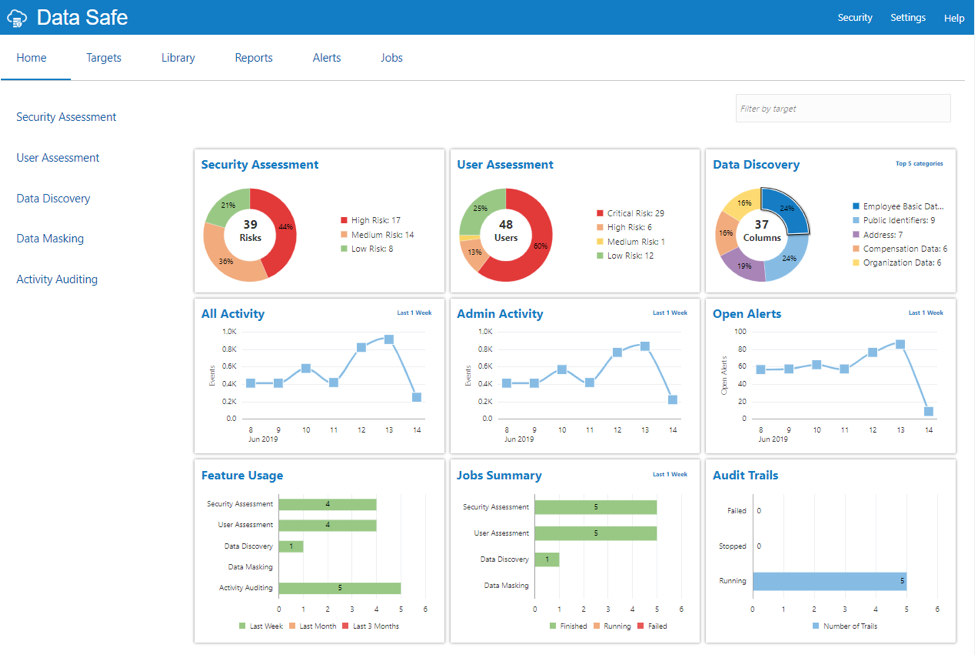Open the Reports tab

coord(254,58)
